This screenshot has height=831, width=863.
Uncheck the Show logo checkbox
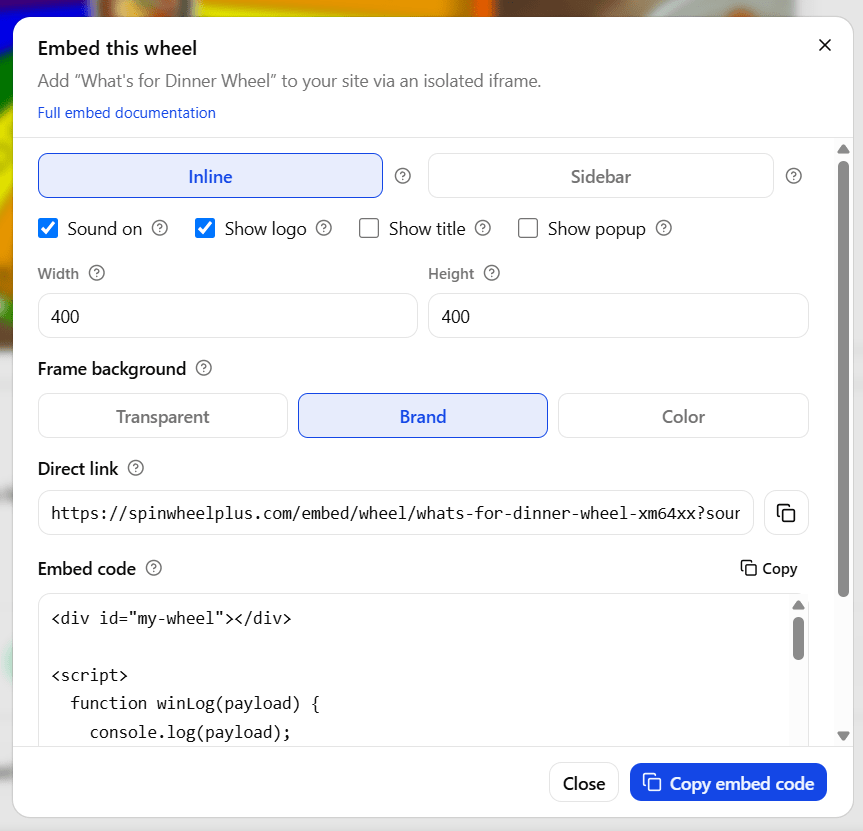pos(205,228)
